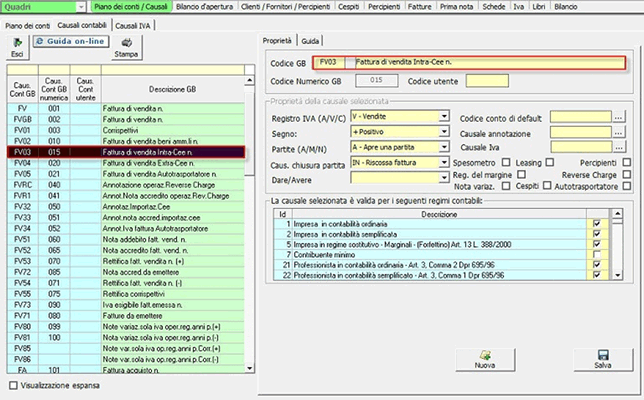This screenshot has width=644, height=400.
Task: Open the Quadri dropdown at top
Action: pos(83,6)
